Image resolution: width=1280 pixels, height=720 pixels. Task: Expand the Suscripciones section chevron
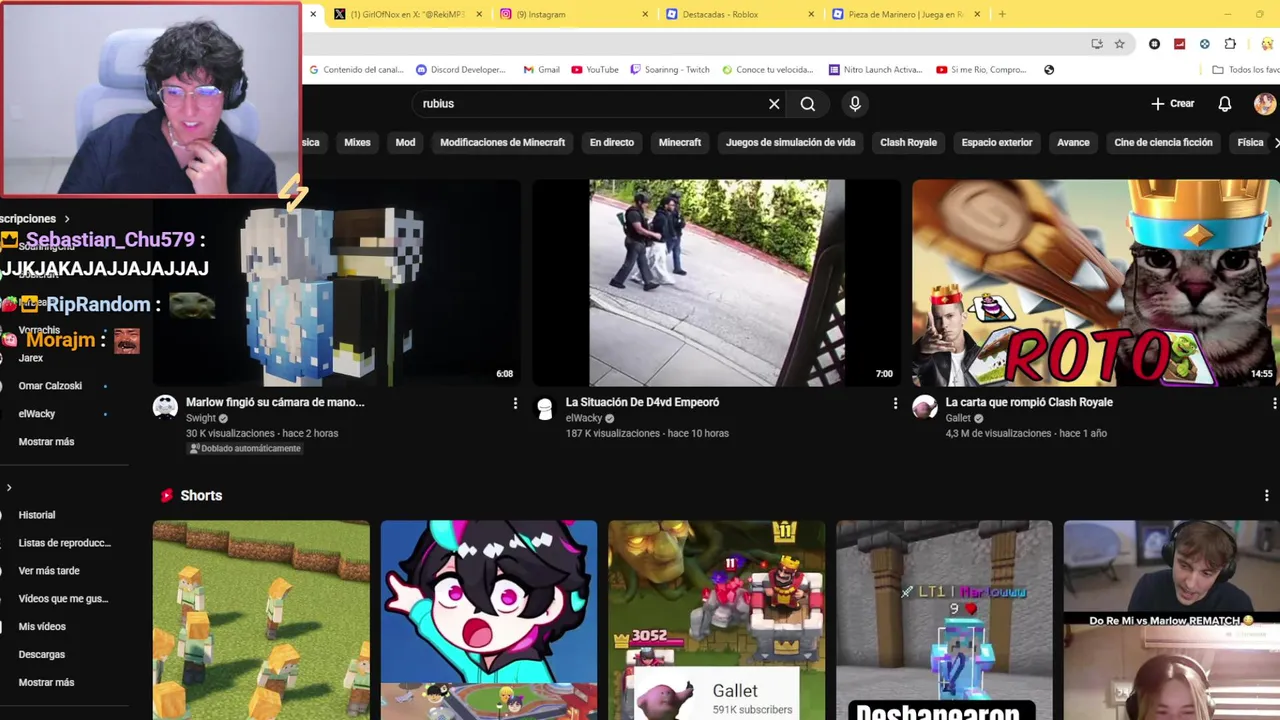pos(67,219)
